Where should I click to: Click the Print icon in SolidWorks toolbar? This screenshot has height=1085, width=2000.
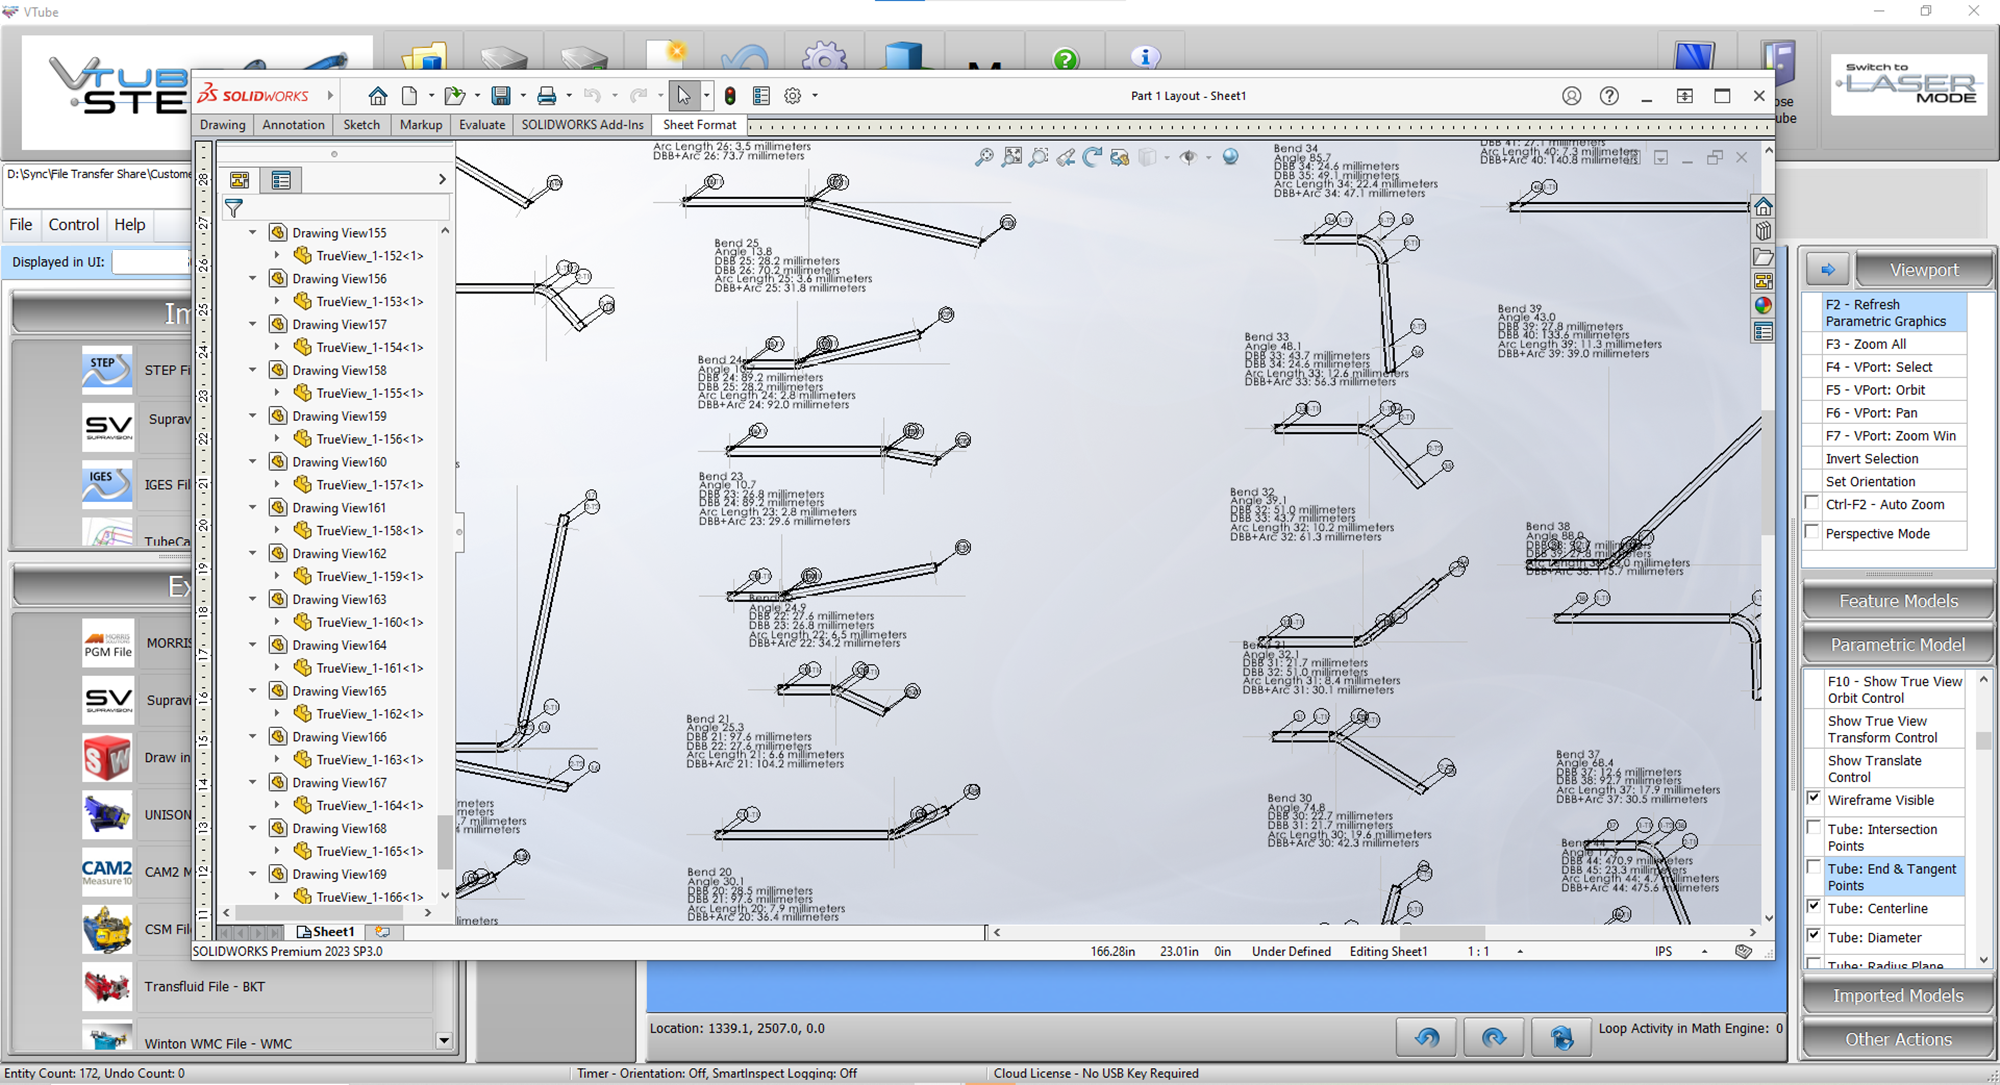[x=546, y=96]
